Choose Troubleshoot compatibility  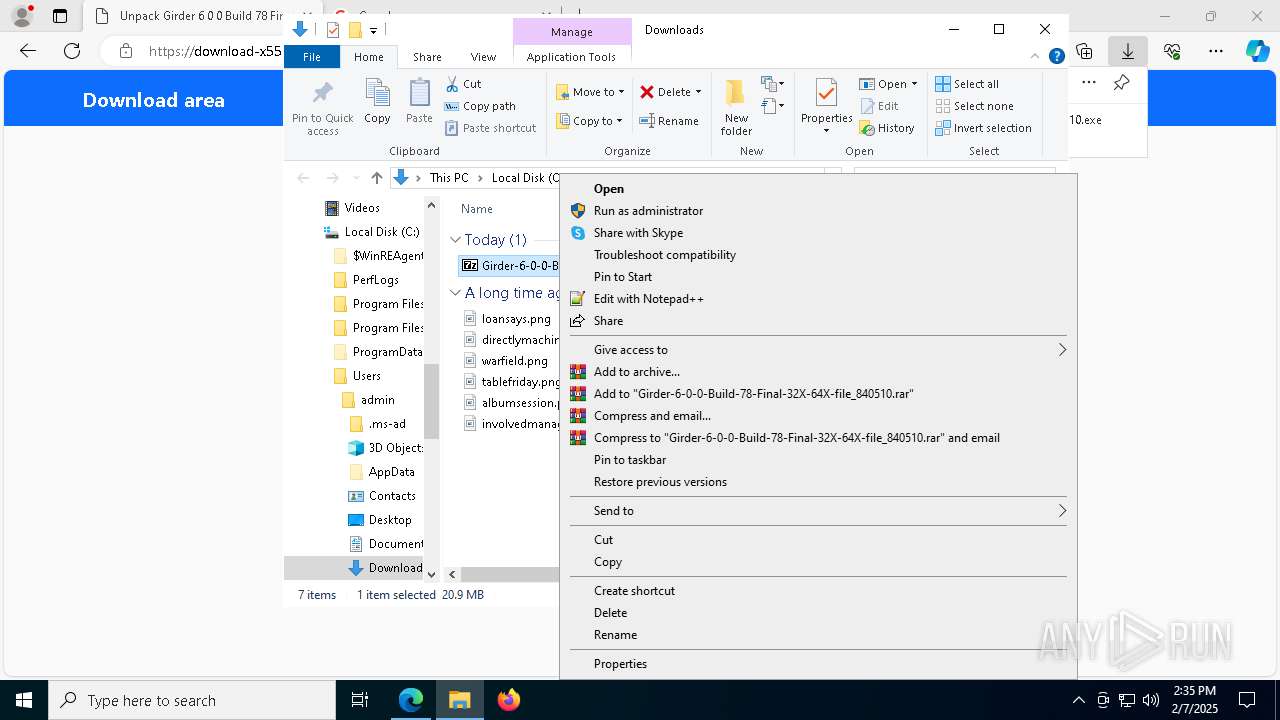point(818,255)
